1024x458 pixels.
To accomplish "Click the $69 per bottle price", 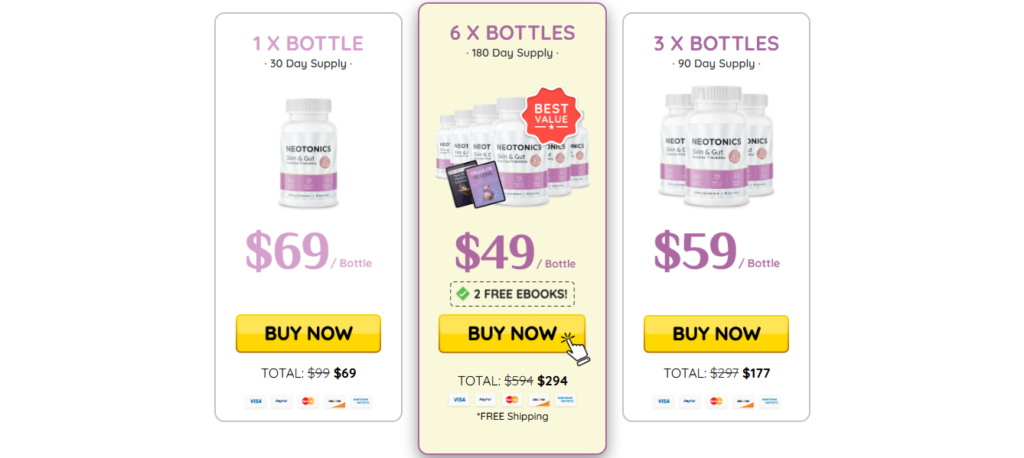I will tap(308, 252).
